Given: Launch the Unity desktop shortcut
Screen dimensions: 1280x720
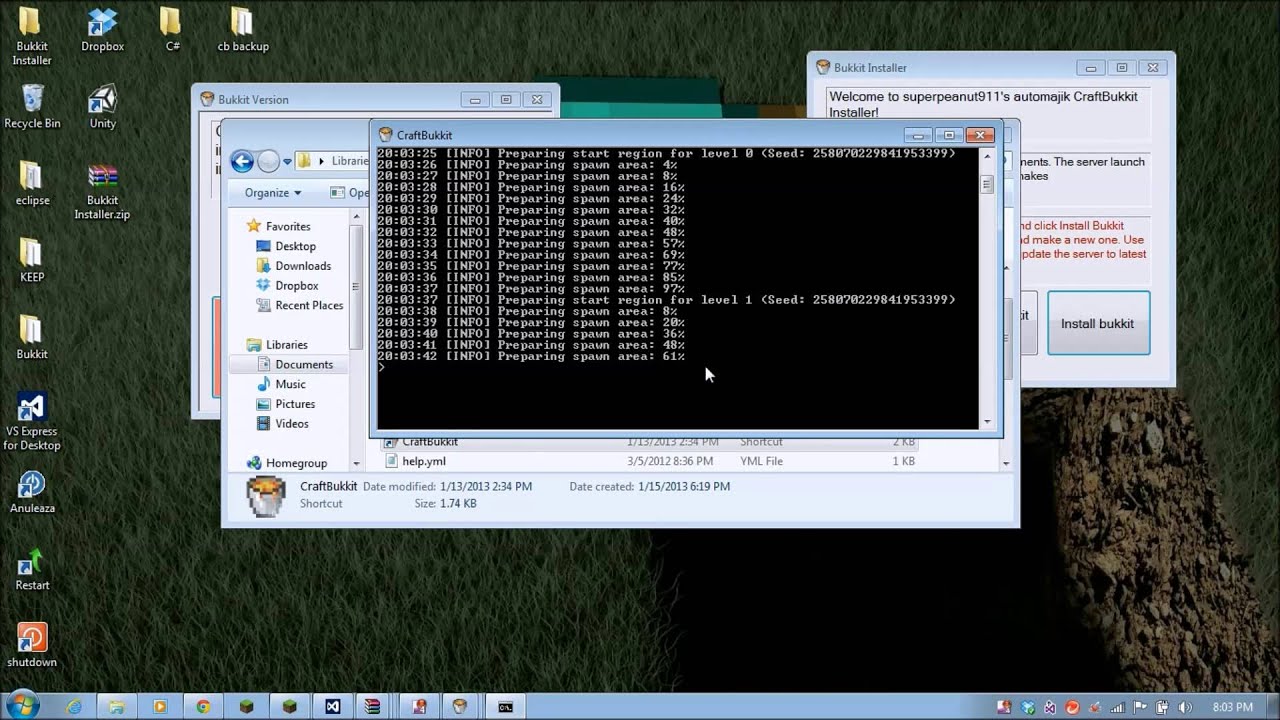Looking at the screenshot, I should [102, 107].
